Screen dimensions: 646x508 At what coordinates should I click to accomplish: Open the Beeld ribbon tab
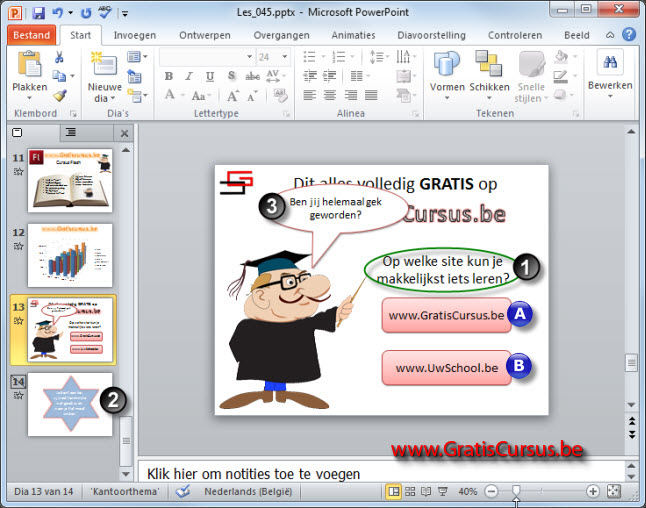pyautogui.click(x=577, y=35)
